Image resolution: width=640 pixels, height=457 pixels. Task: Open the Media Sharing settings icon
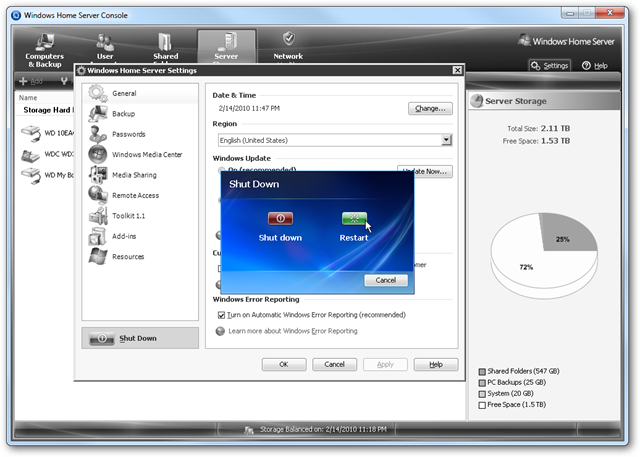[98, 175]
